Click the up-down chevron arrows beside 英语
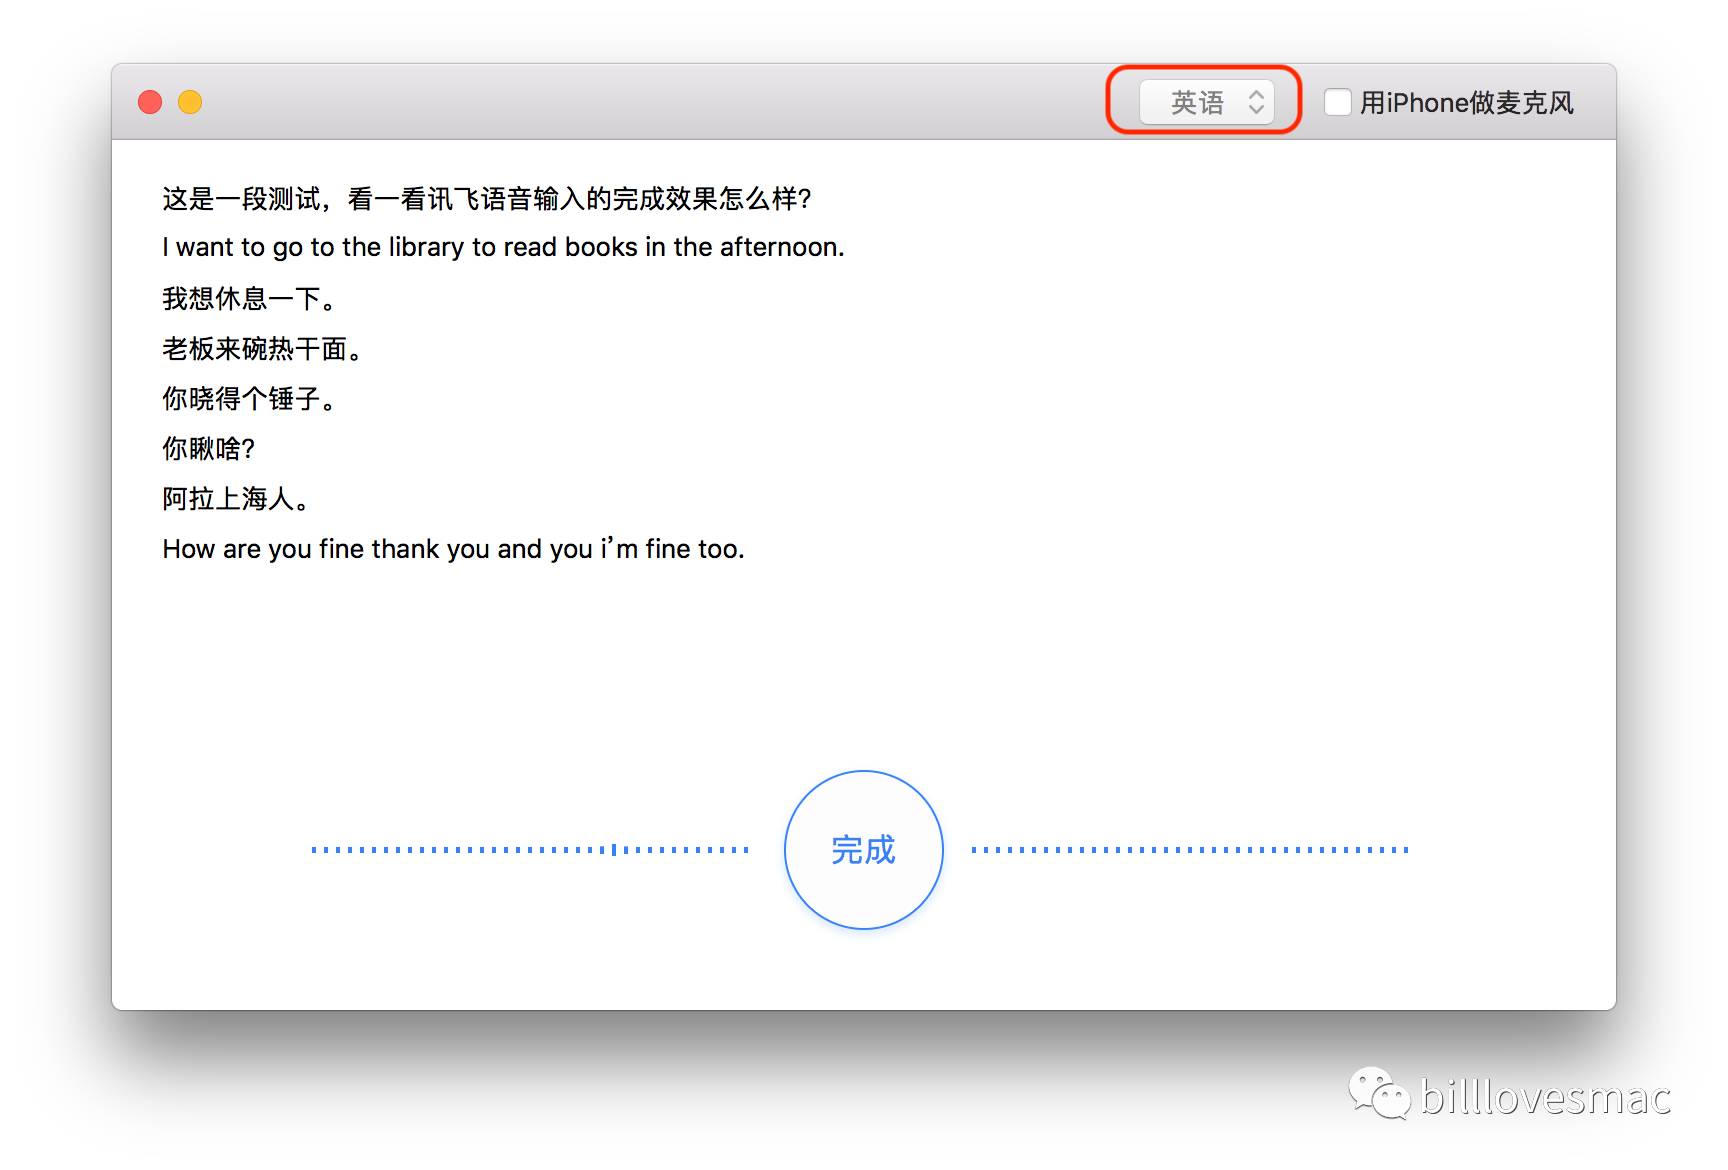The width and height of the screenshot is (1728, 1170). coord(1256,102)
